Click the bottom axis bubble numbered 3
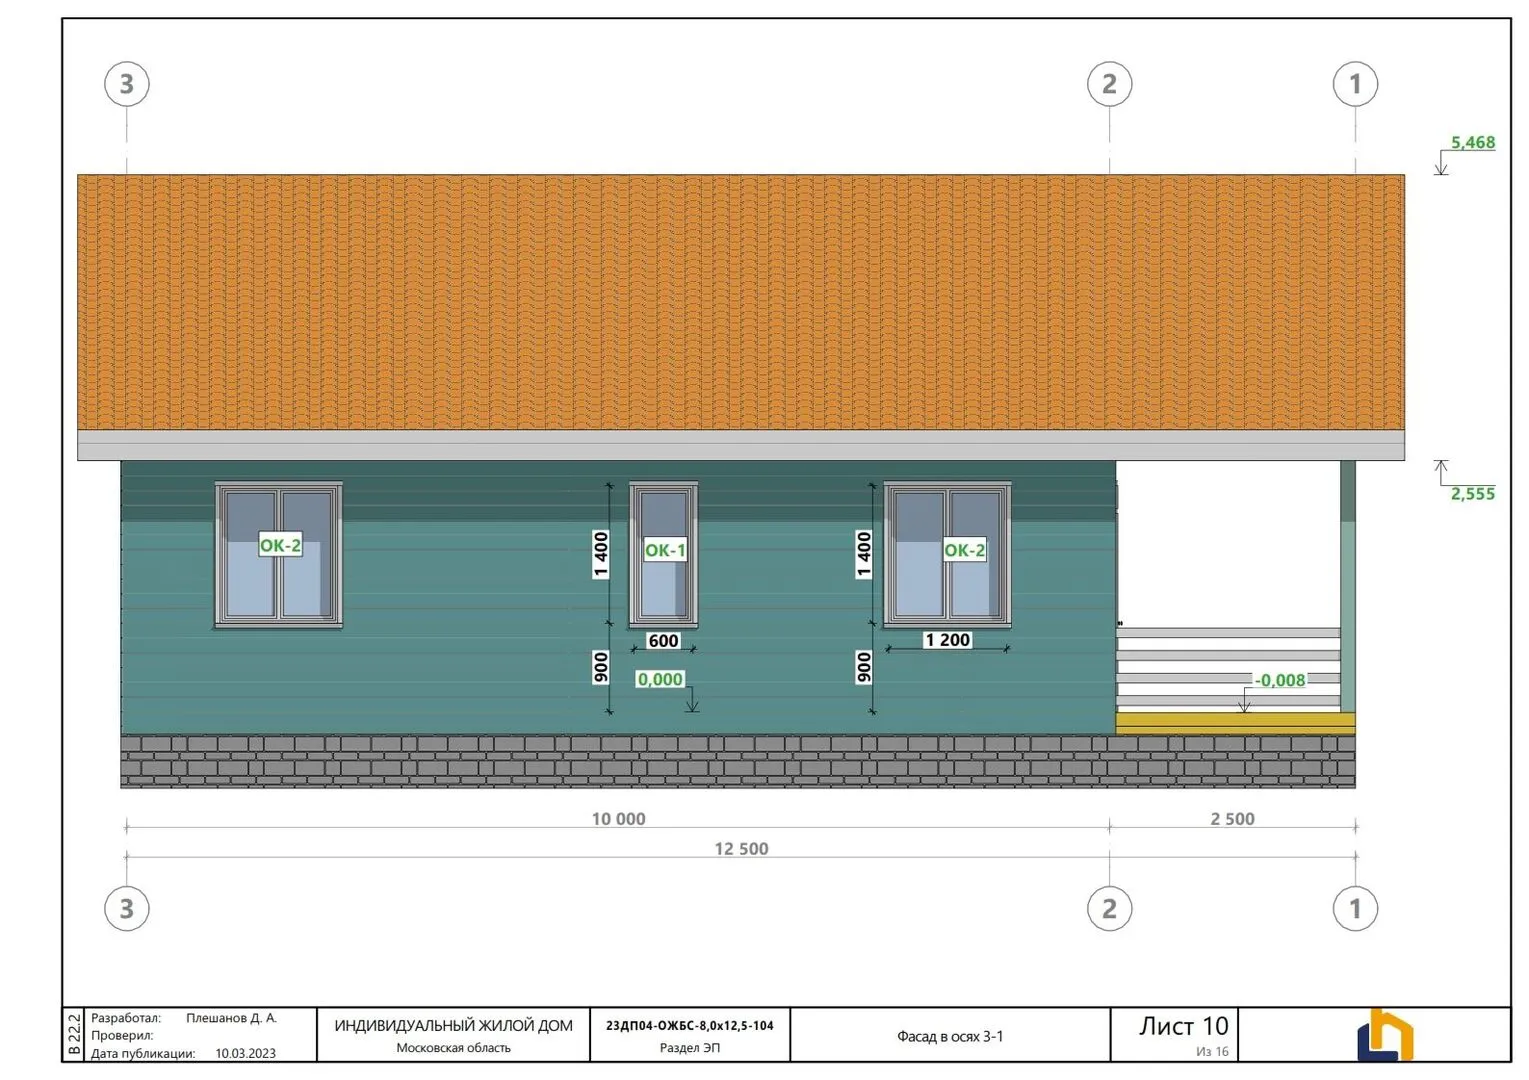Viewport: 1529px width, 1080px height. (127, 908)
